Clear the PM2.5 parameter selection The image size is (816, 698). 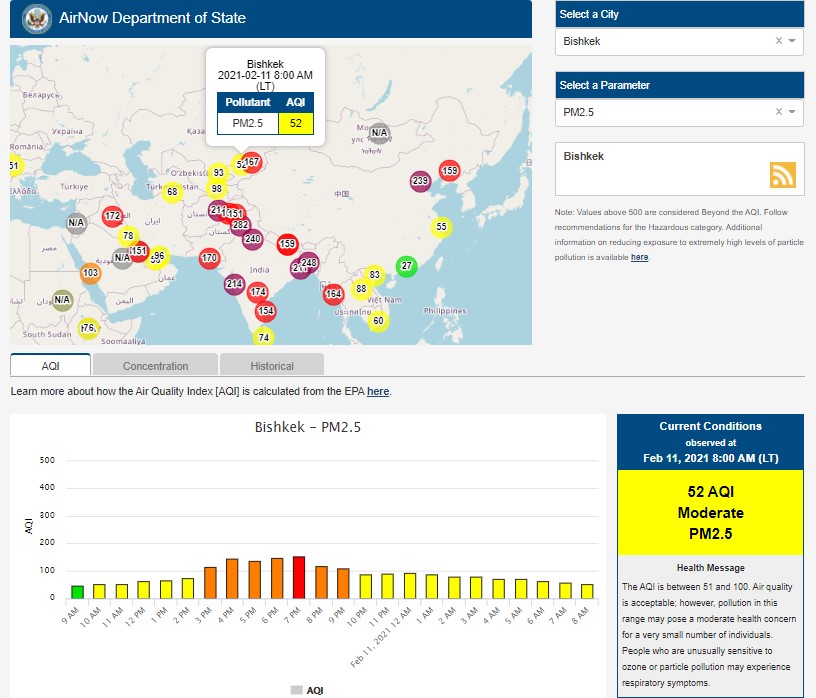779,112
